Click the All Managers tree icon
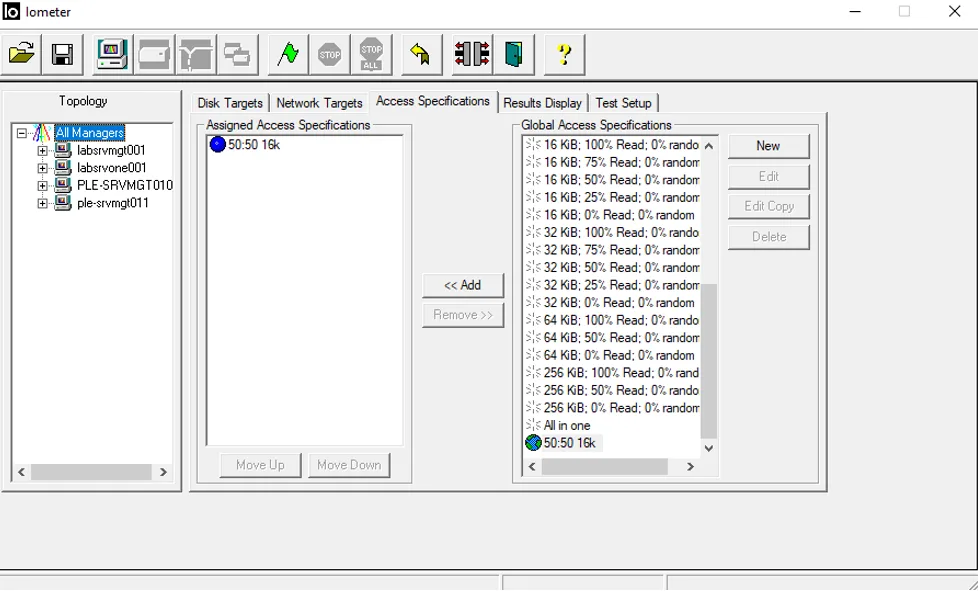Image resolution: width=978 pixels, height=591 pixels. click(42, 133)
